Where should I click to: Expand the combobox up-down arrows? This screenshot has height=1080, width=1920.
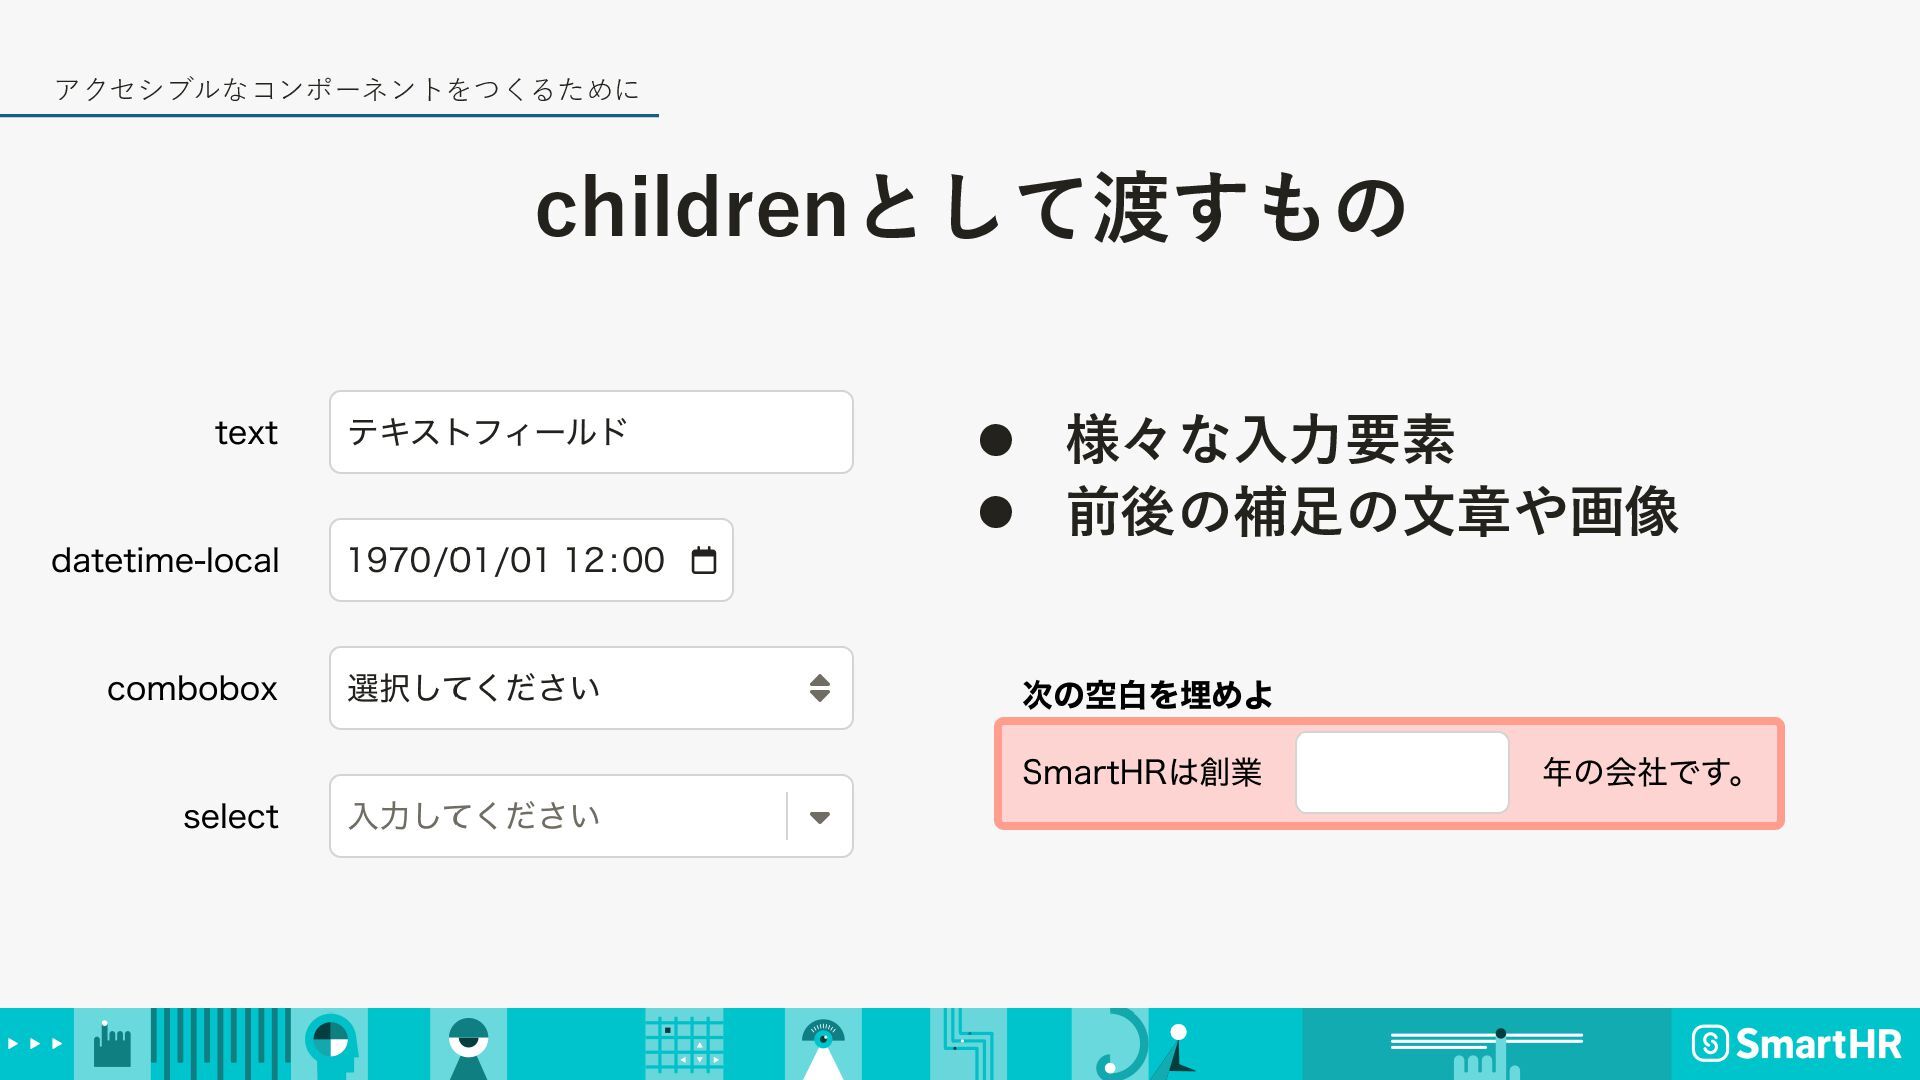click(820, 688)
